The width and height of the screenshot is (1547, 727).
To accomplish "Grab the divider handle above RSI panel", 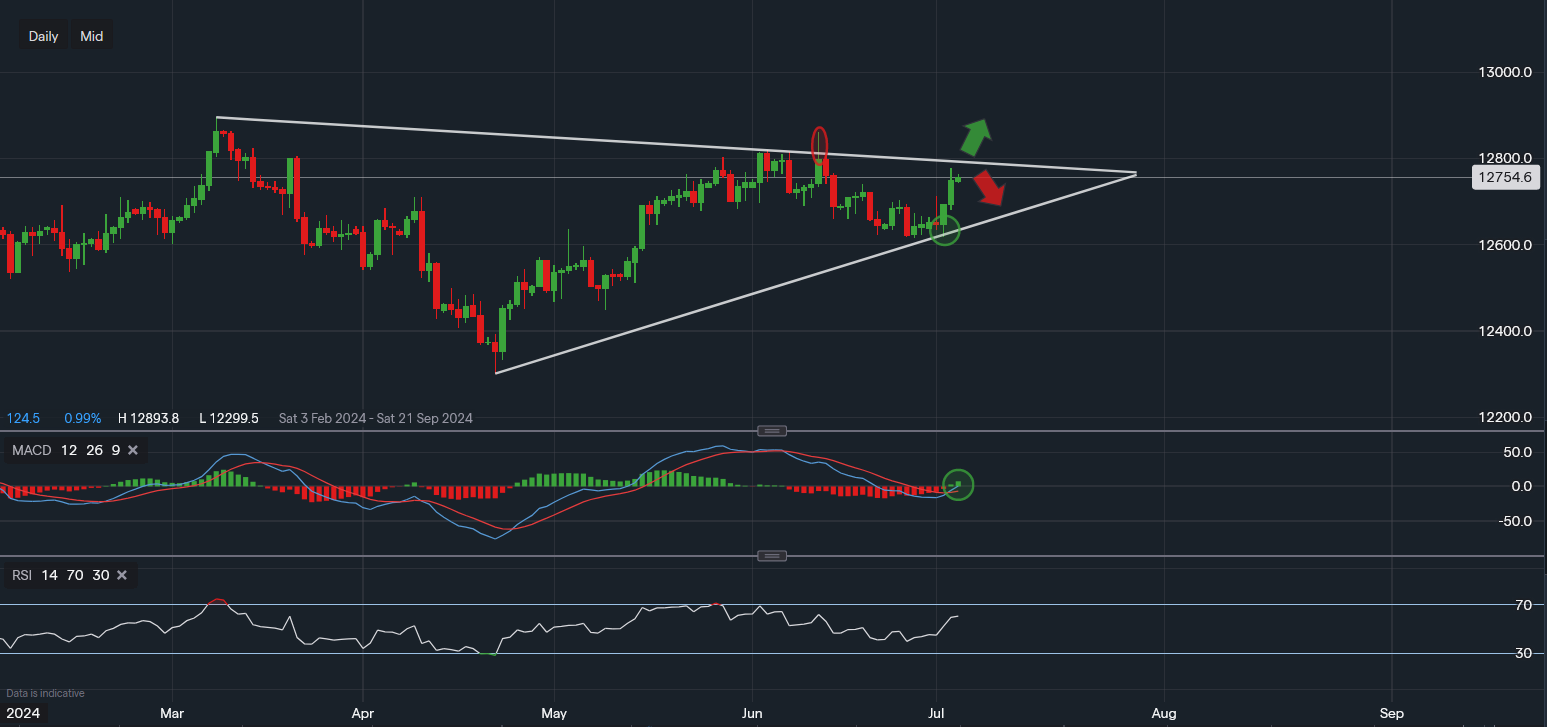I will (772, 556).
